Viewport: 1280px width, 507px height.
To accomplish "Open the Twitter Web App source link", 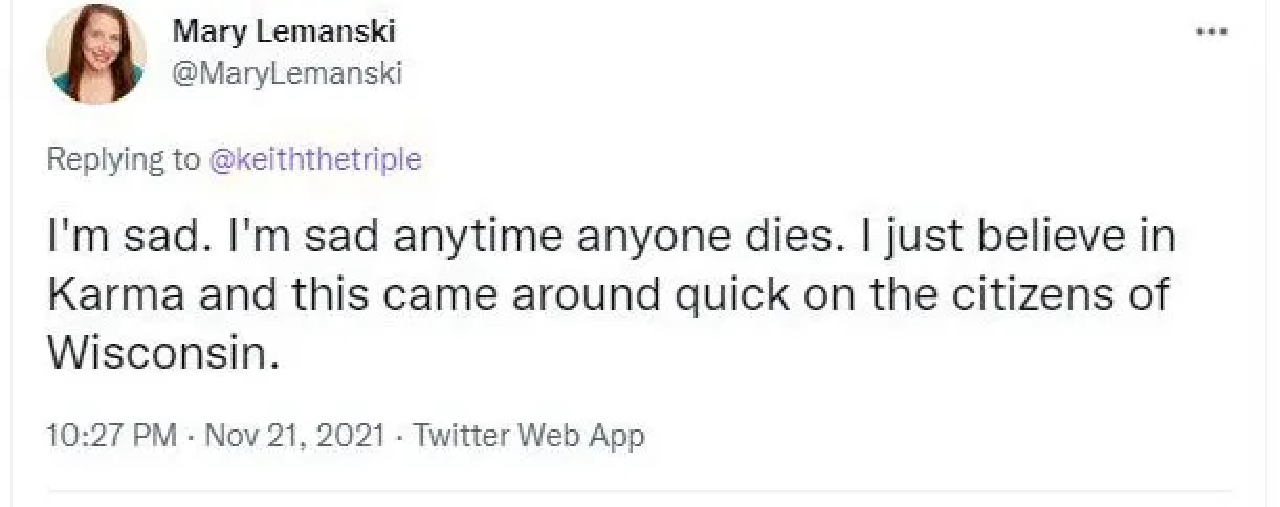I will tap(529, 435).
